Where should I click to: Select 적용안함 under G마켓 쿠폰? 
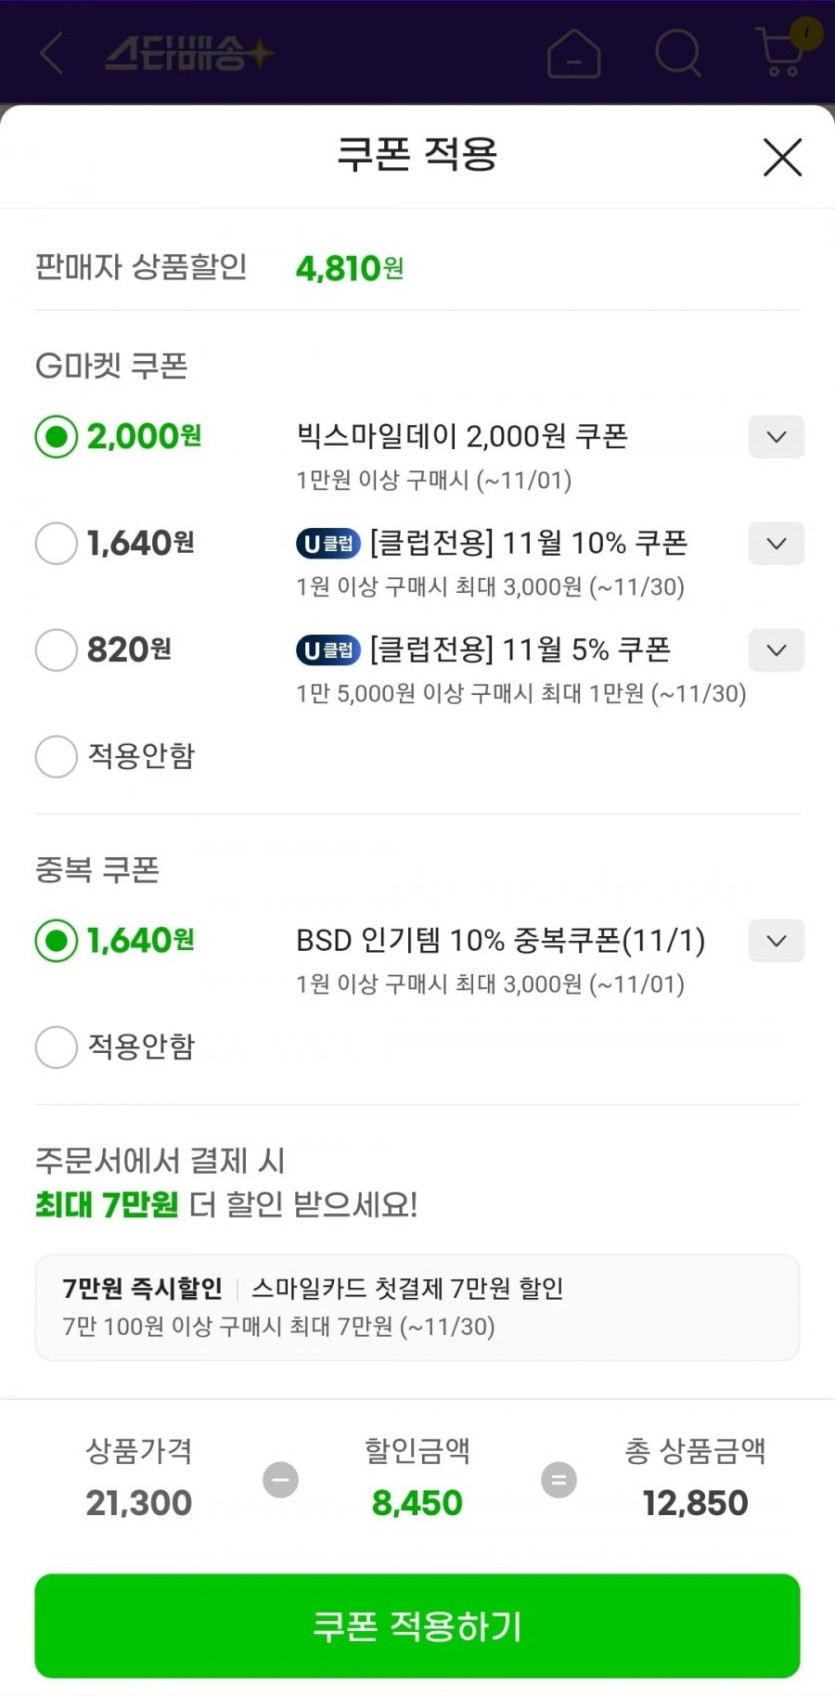56,757
